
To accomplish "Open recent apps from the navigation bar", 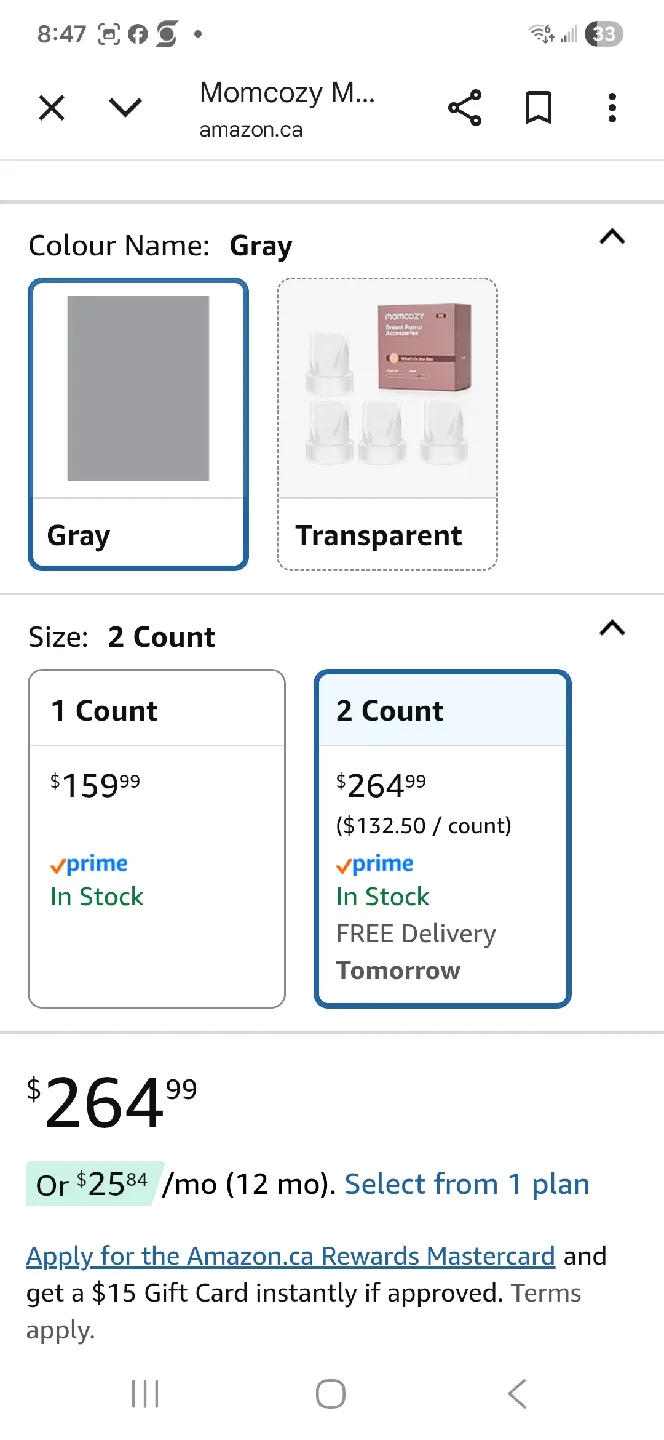I will [x=145, y=1392].
